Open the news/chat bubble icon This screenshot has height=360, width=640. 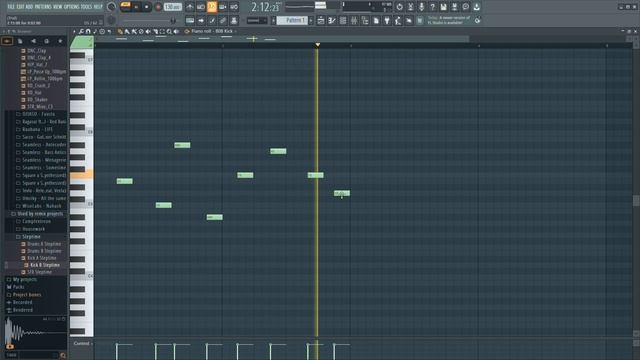point(466,7)
